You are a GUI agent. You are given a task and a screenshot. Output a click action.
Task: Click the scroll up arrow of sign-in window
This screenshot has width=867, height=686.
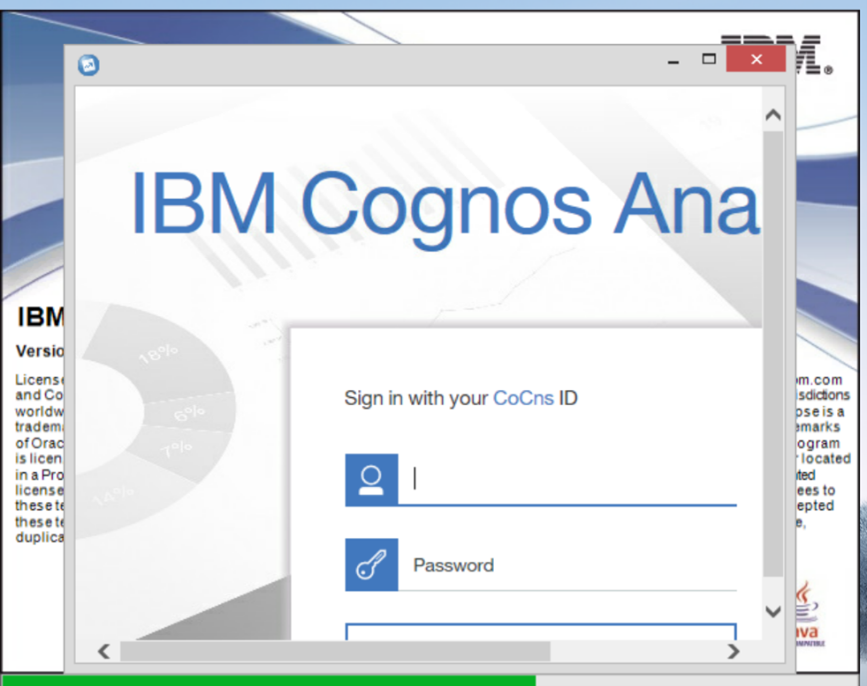point(773,115)
